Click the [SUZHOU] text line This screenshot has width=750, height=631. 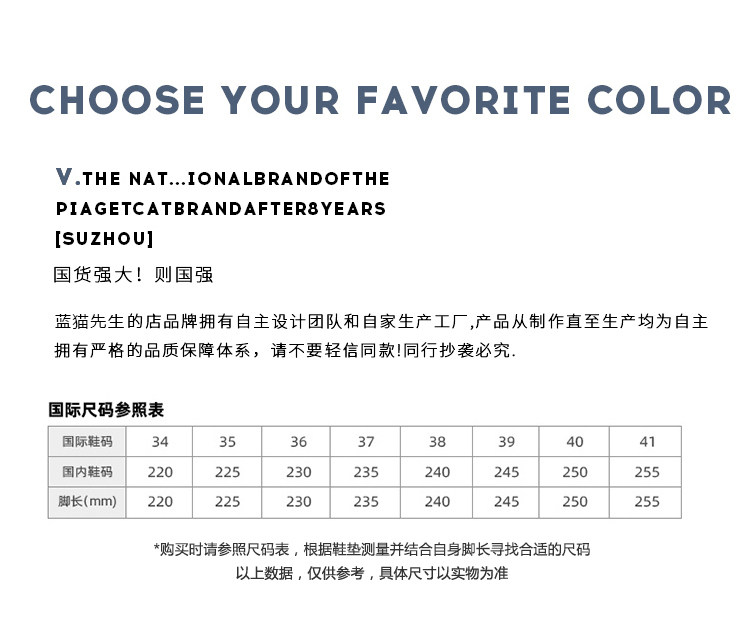104,238
